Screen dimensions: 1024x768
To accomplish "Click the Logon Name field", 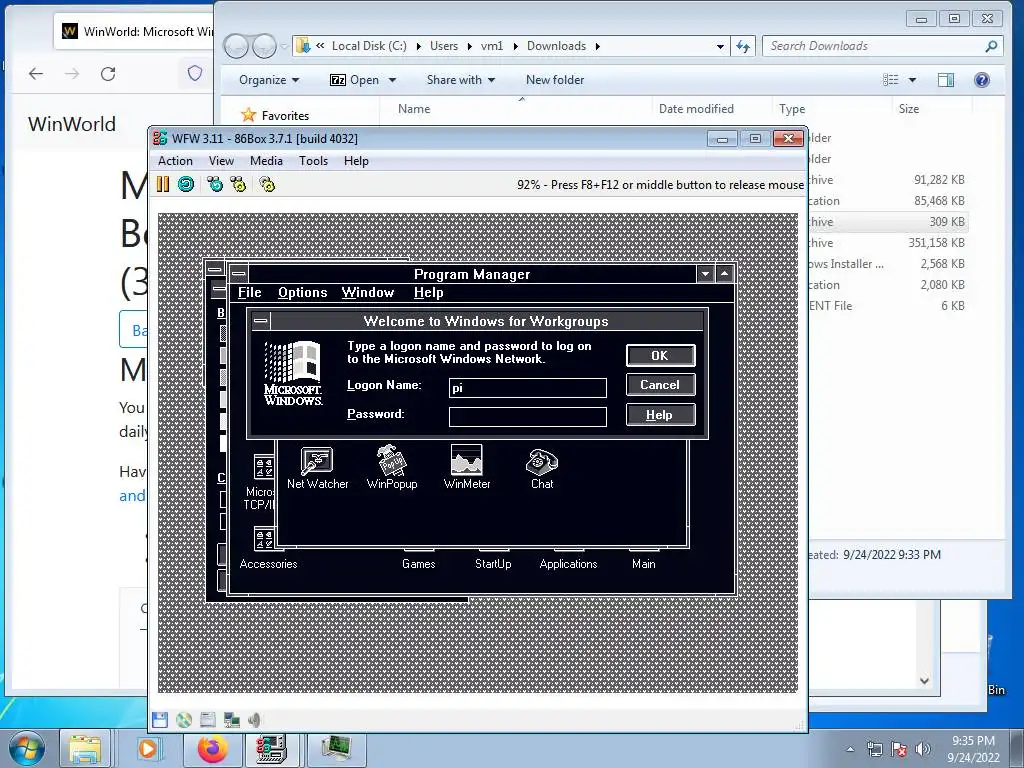I will (528, 388).
